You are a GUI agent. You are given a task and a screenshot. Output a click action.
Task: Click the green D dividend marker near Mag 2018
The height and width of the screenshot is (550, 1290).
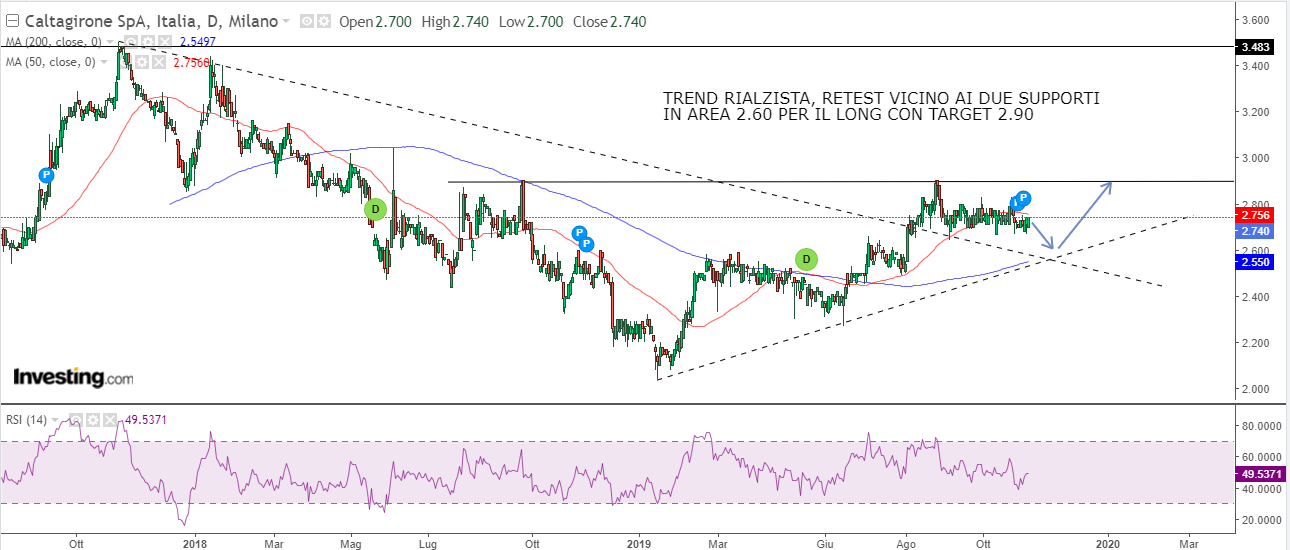click(375, 209)
